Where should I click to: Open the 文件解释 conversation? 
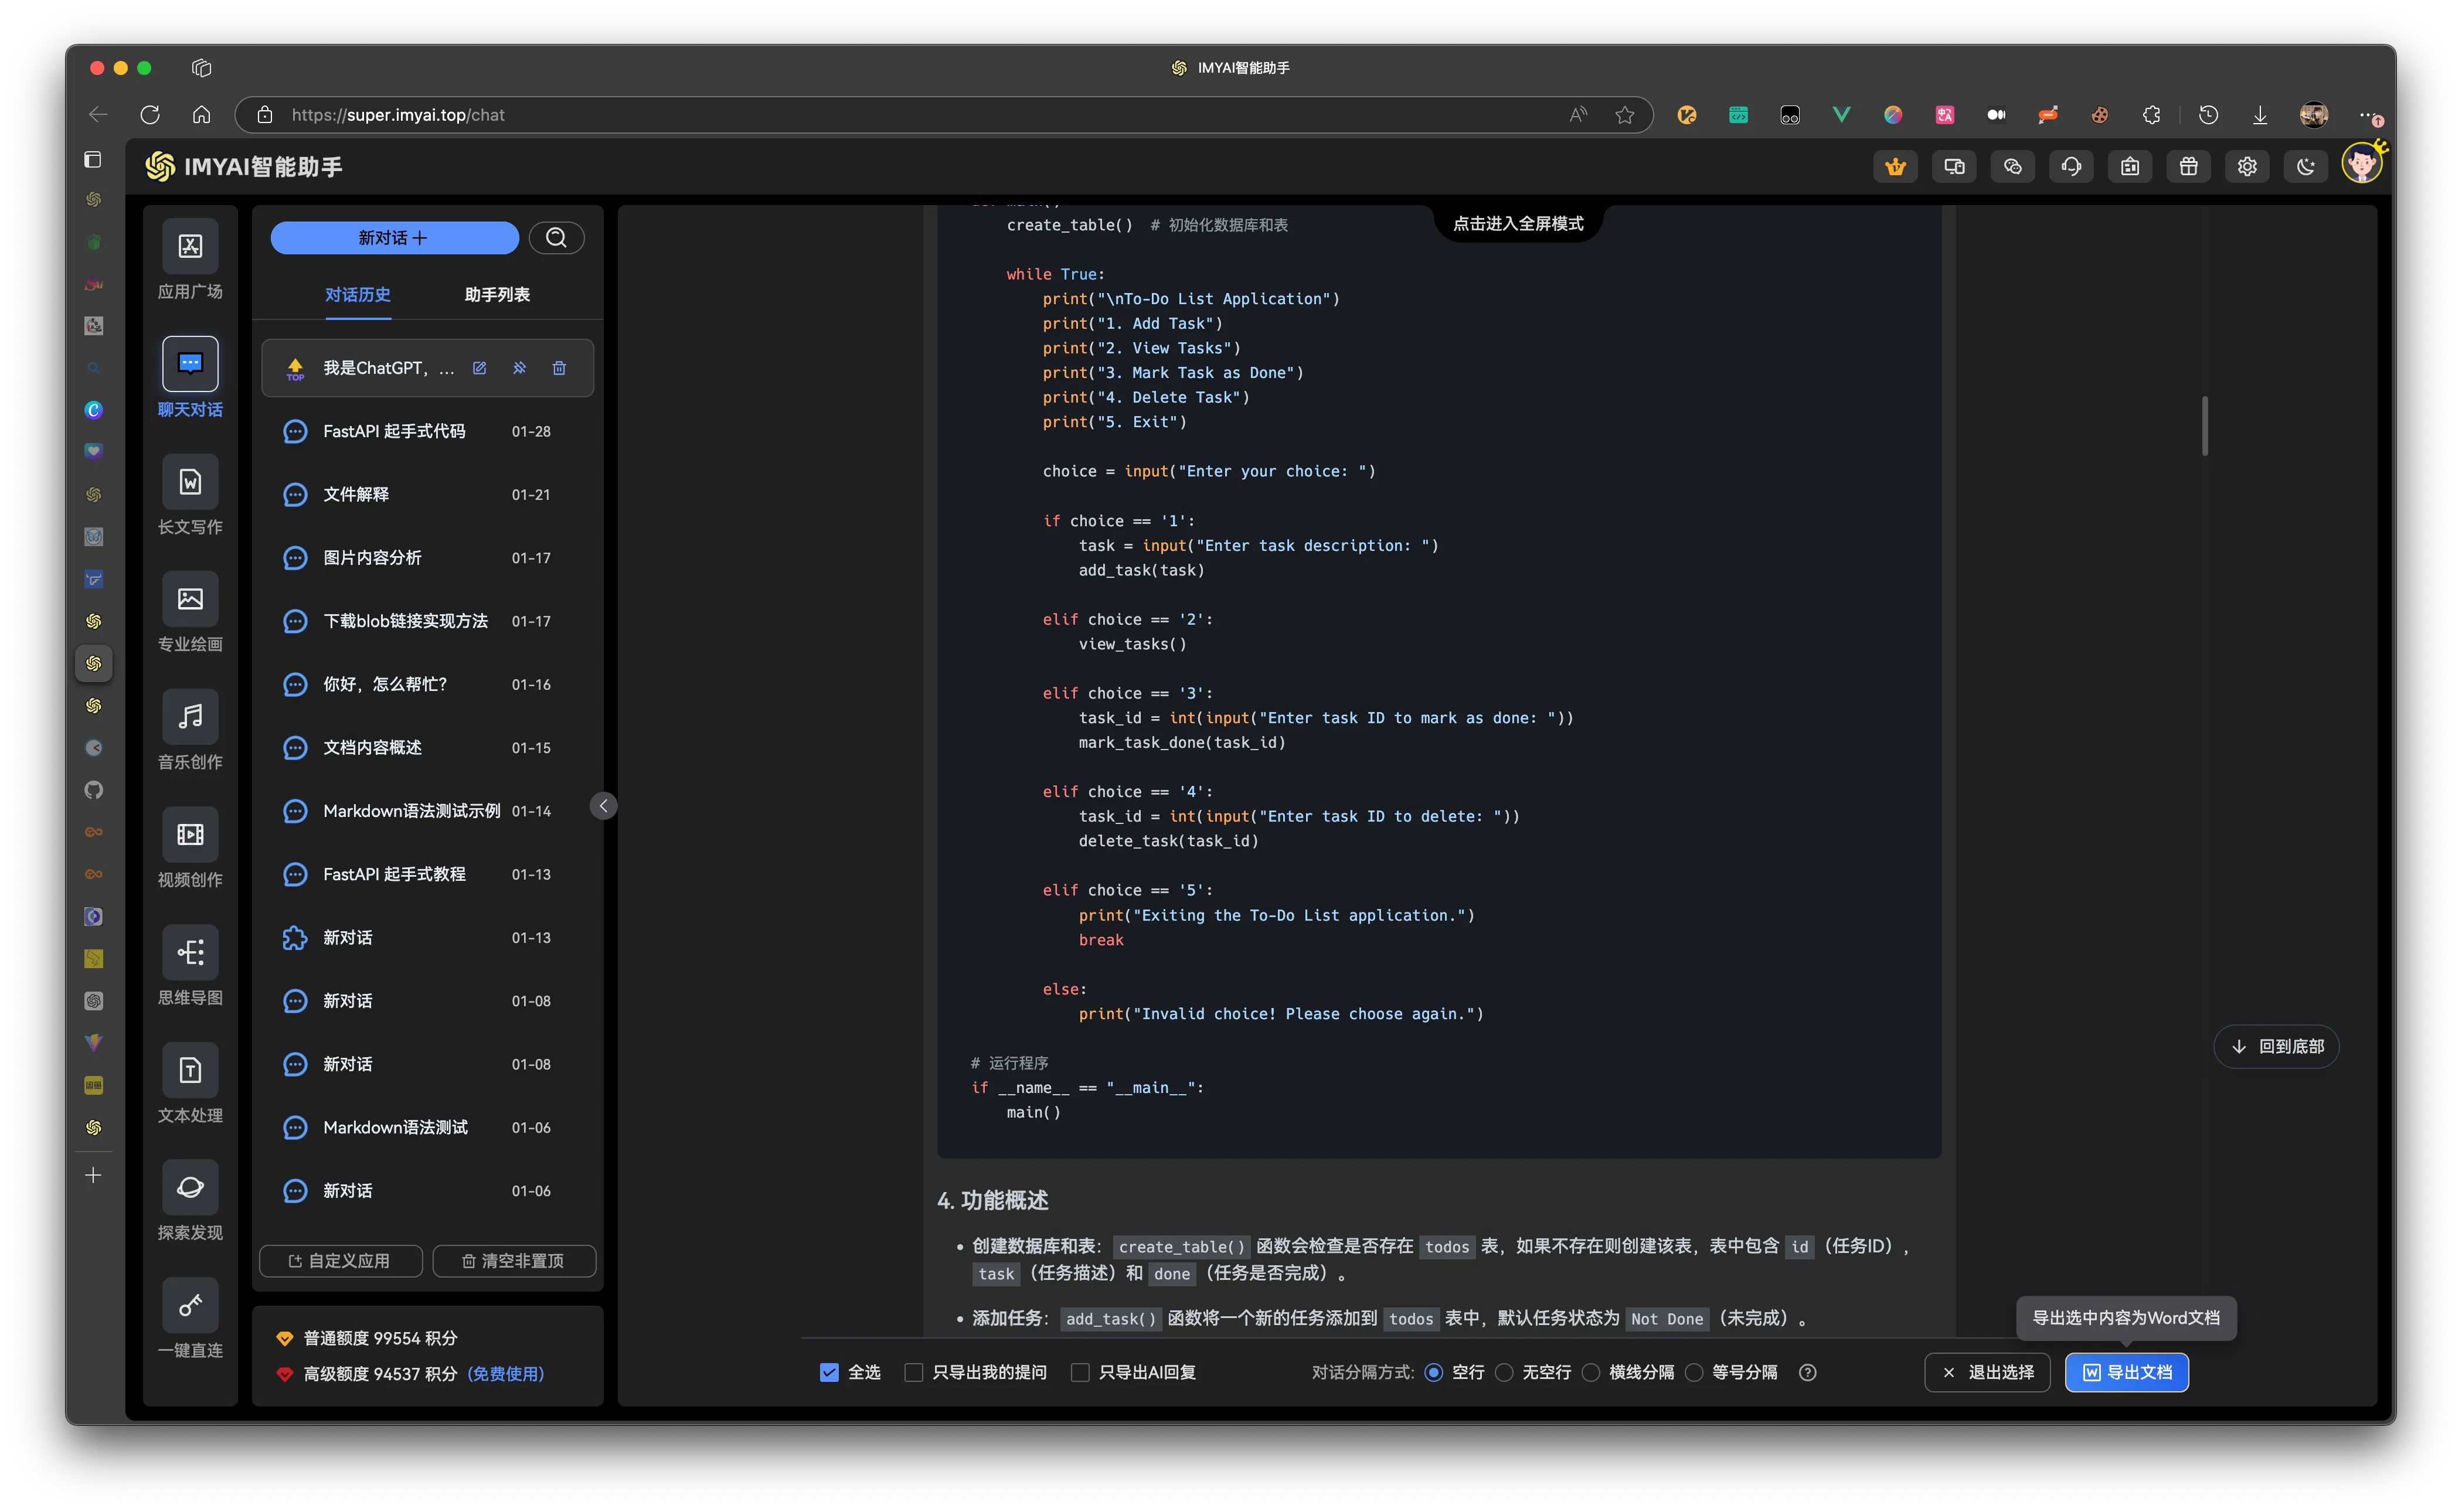[x=427, y=494]
